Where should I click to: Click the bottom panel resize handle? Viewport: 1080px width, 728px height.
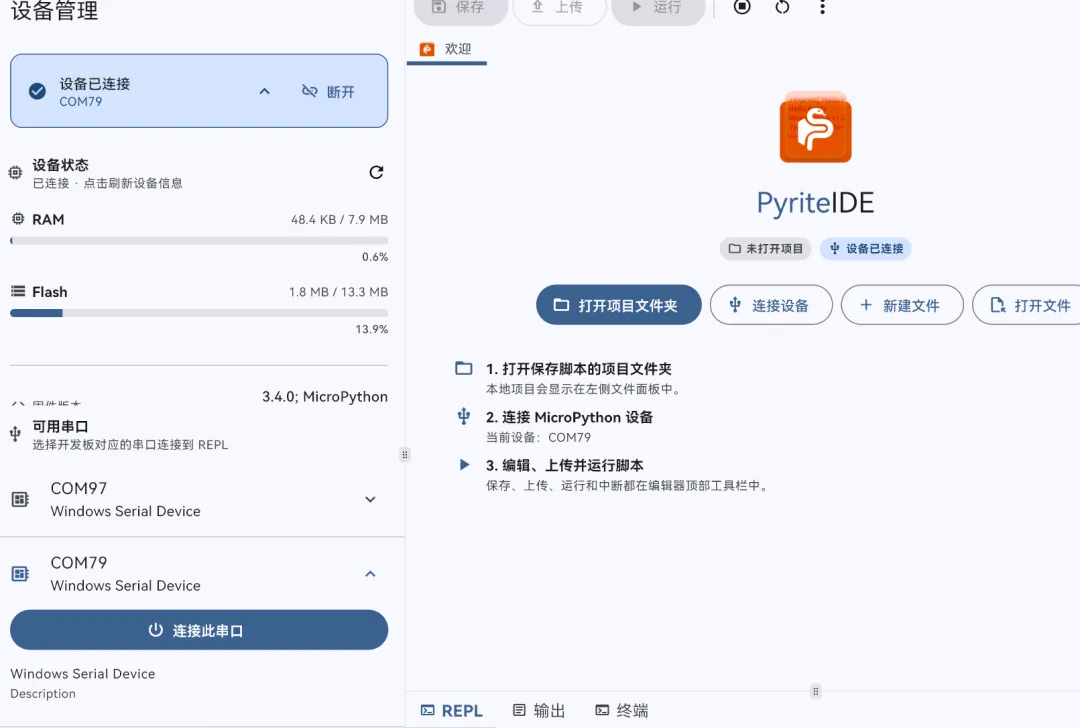click(x=816, y=691)
